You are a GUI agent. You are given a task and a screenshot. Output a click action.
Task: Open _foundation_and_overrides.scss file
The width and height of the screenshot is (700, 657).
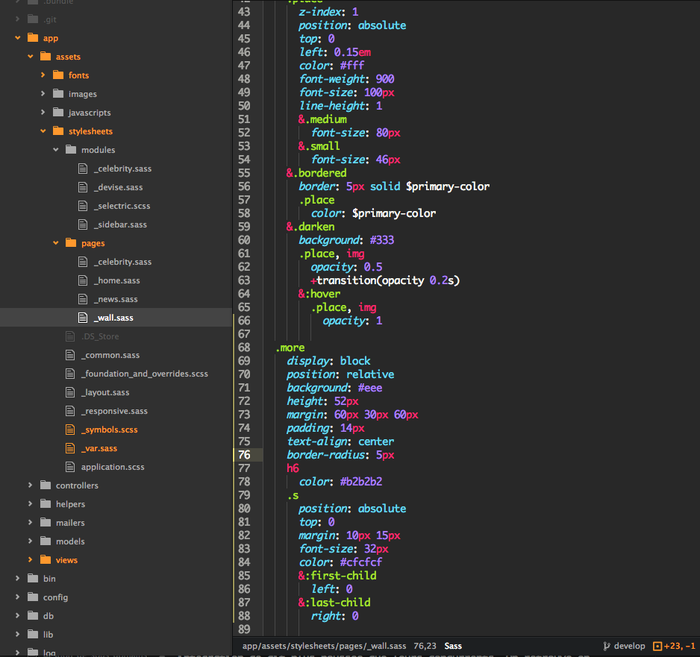[145, 374]
